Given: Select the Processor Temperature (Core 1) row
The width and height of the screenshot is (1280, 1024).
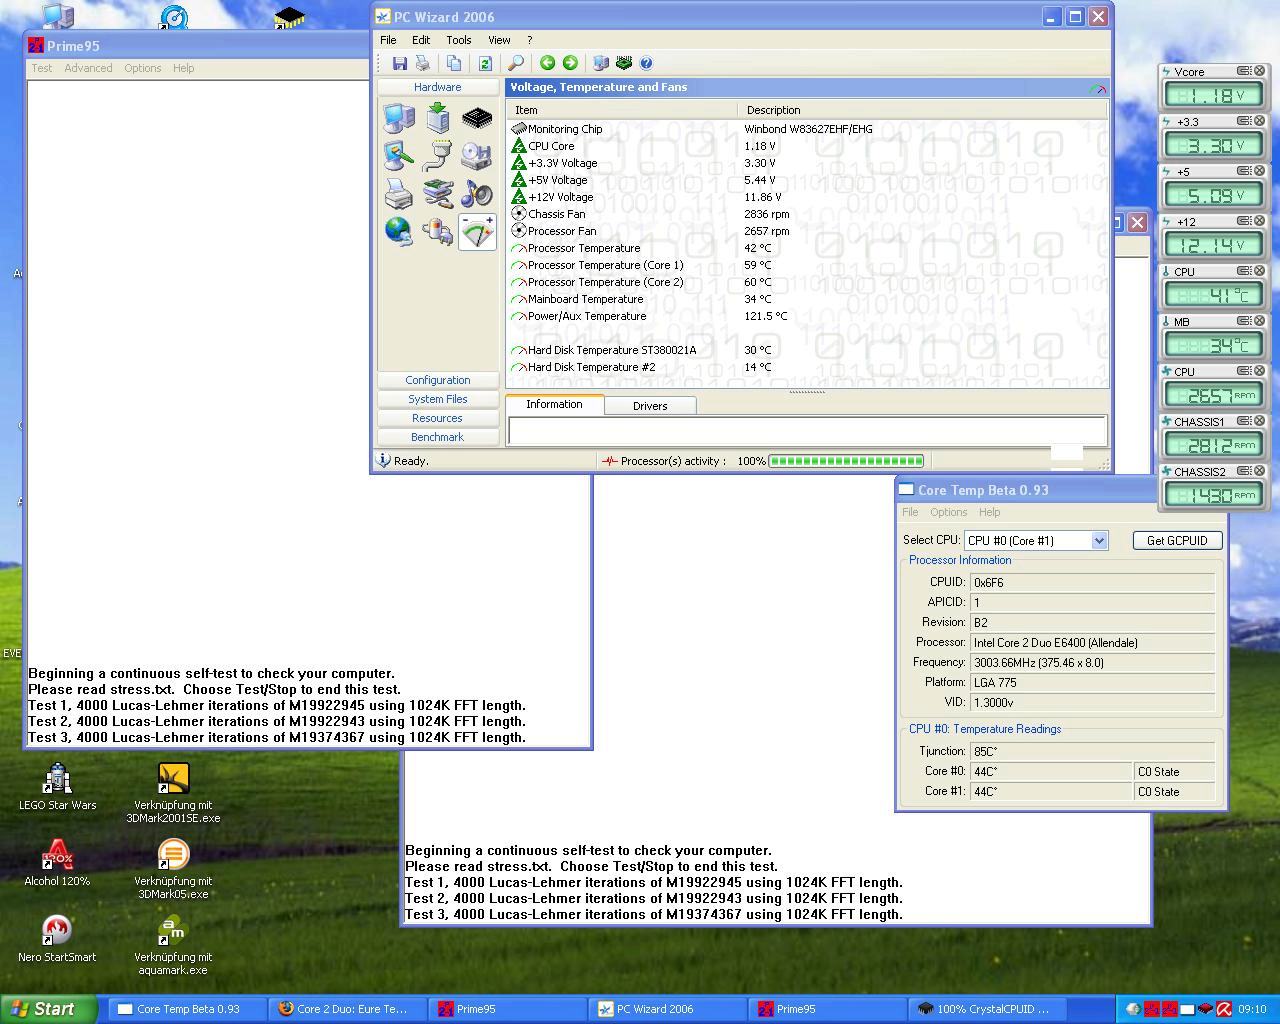Looking at the screenshot, I should coord(808,265).
